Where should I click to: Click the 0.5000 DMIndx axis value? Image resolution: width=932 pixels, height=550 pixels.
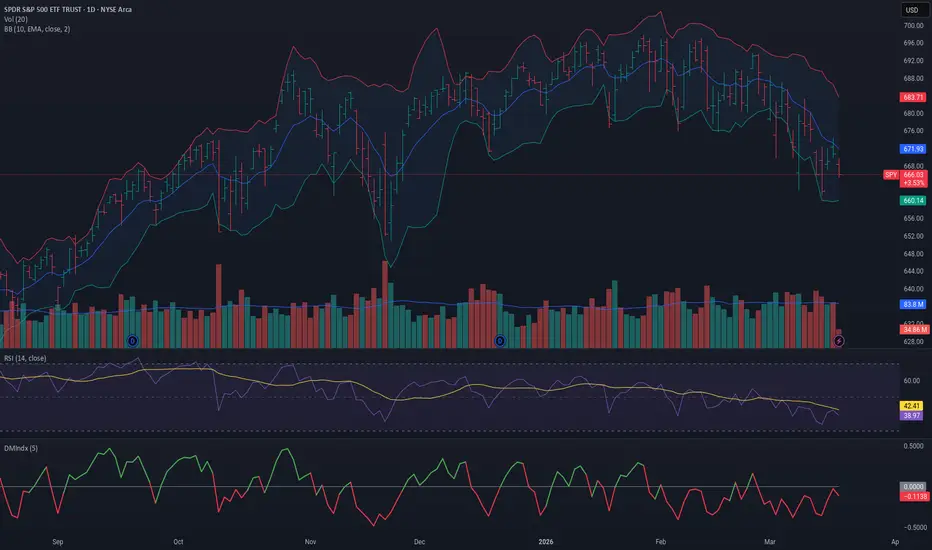pyautogui.click(x=914, y=446)
